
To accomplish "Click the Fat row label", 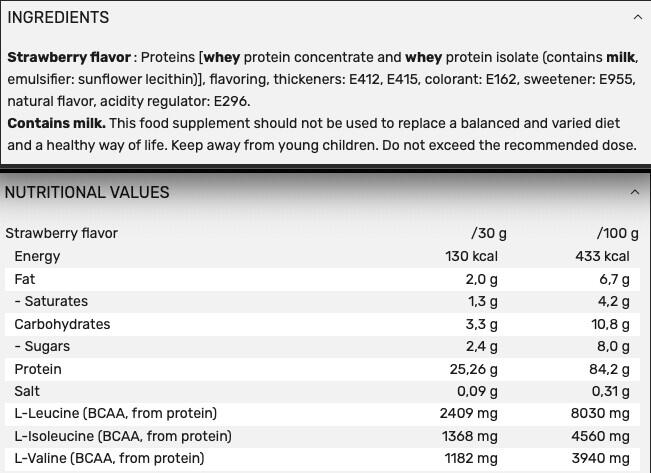I will [25, 279].
